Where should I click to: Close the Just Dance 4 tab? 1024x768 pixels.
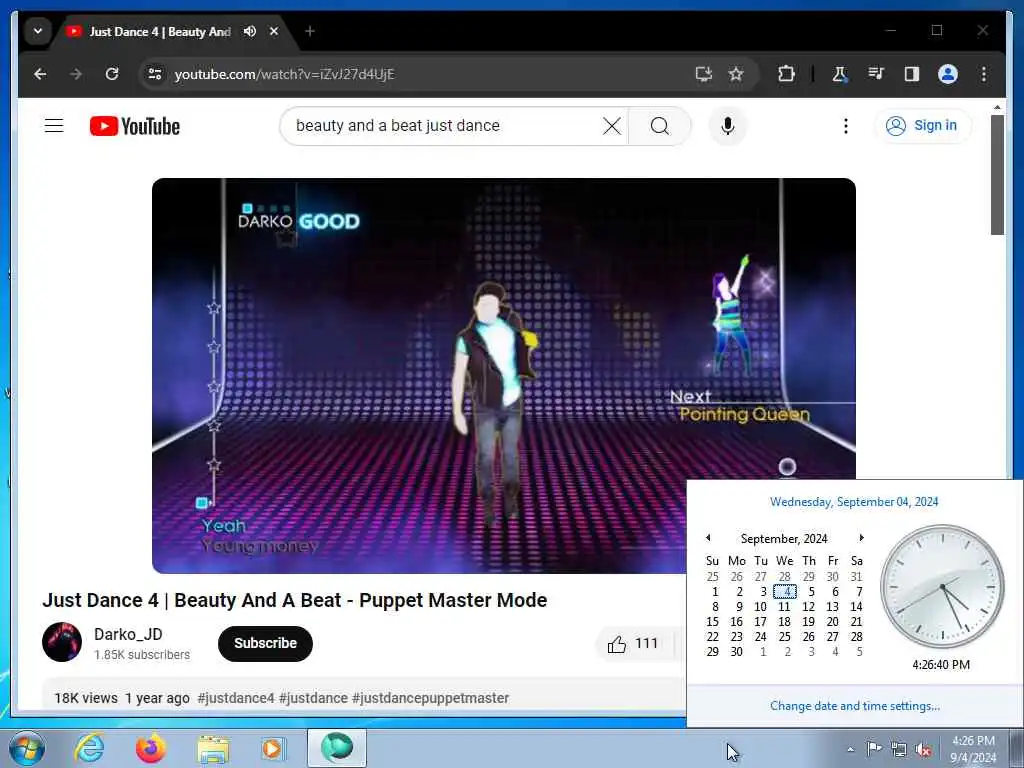(x=274, y=31)
